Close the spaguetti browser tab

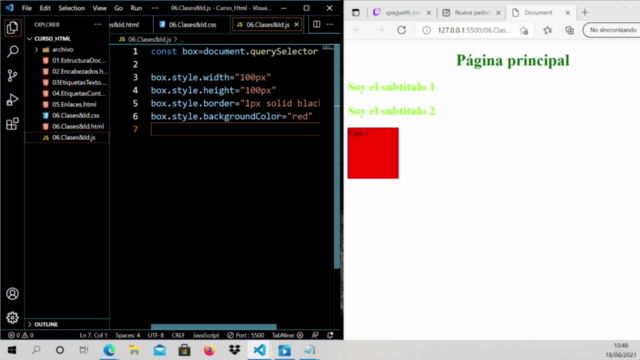tap(429, 13)
